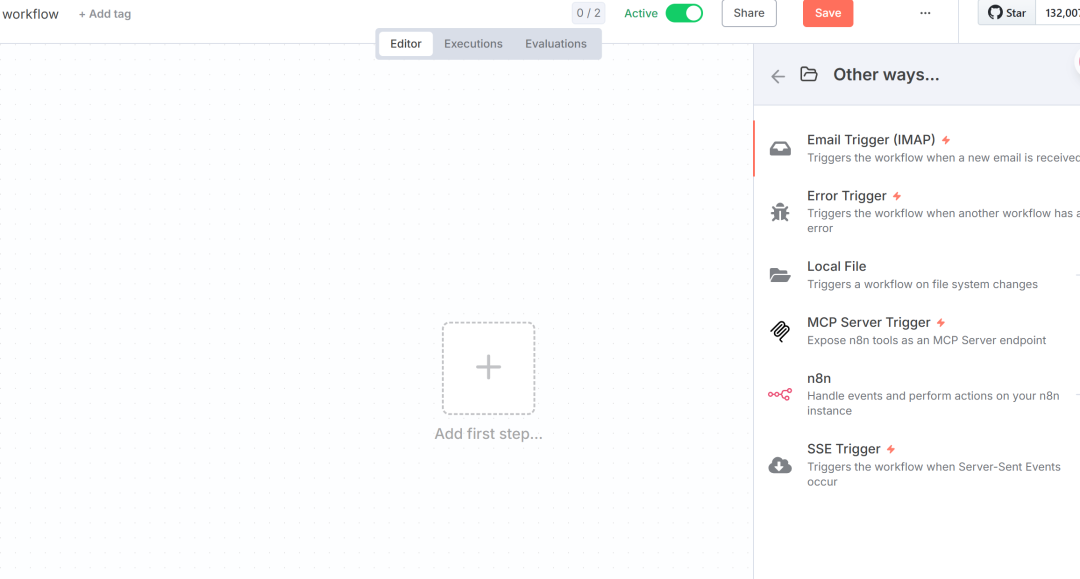Switch to the Editor tab
1080x579 pixels.
pyautogui.click(x=406, y=43)
